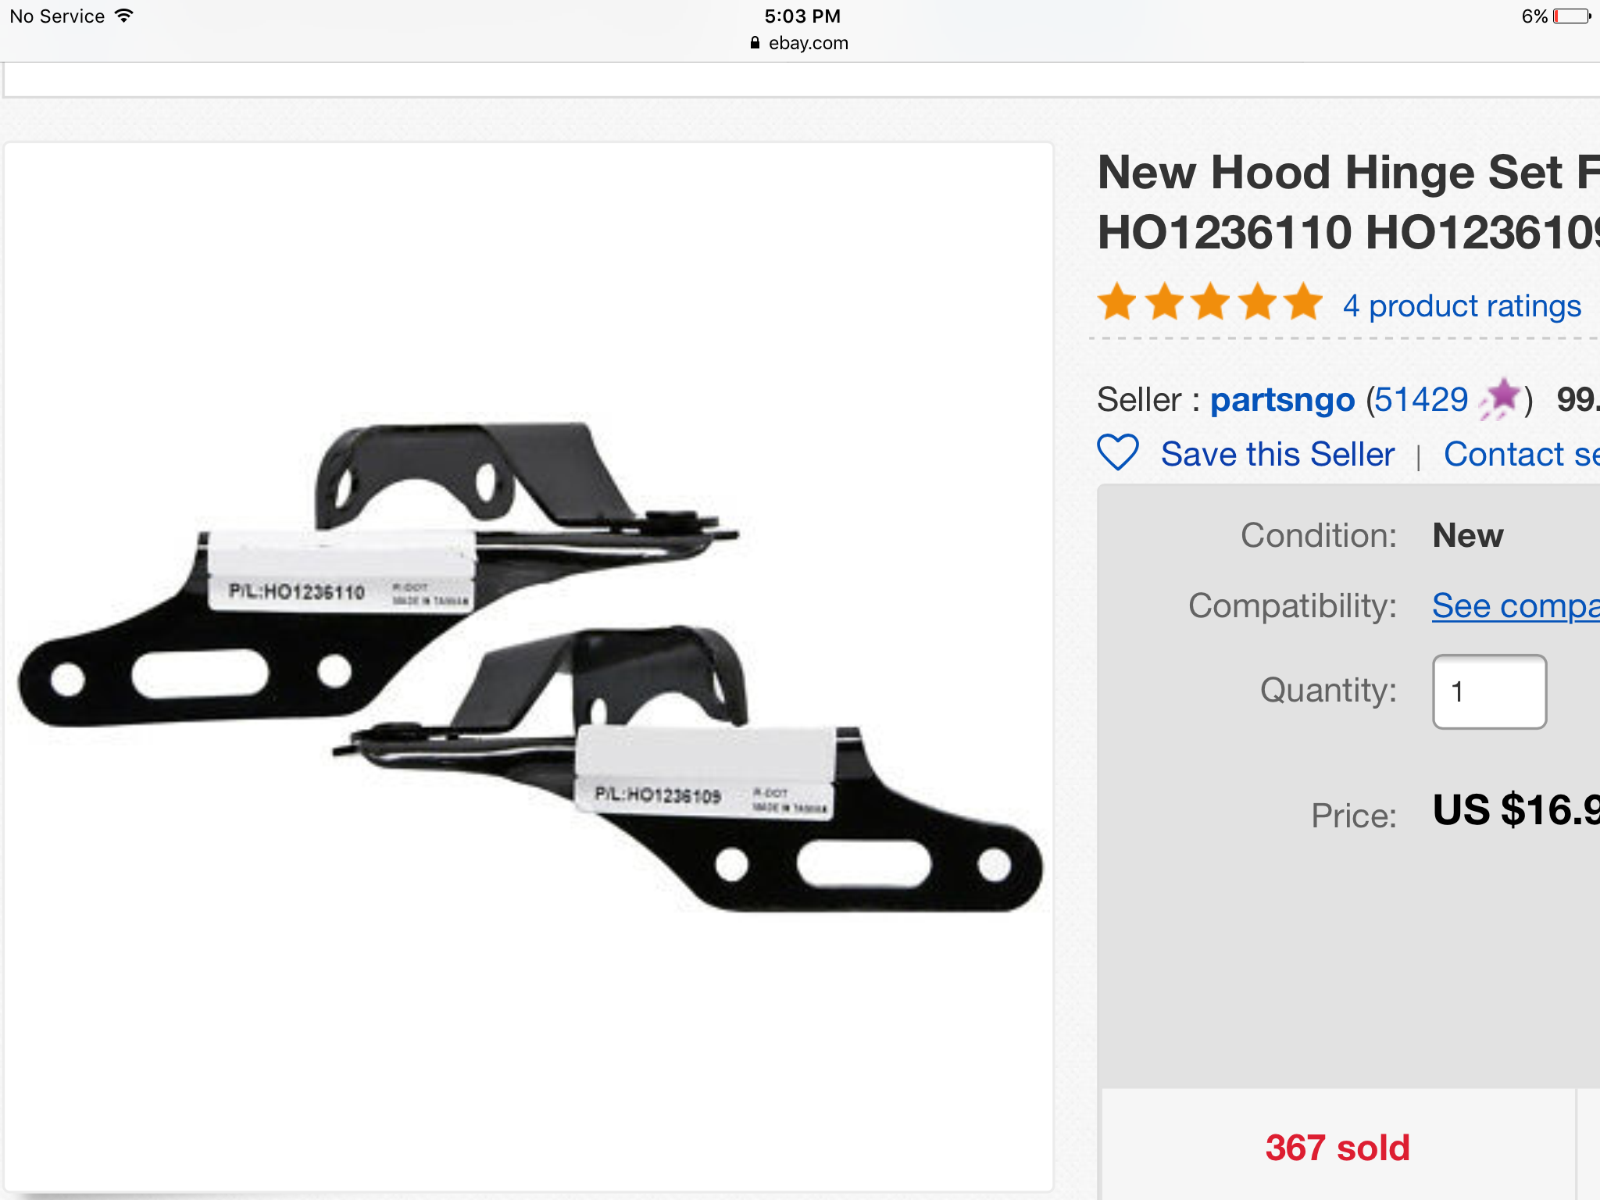Click the first orange rating star
1600x1200 pixels.
tap(1117, 302)
